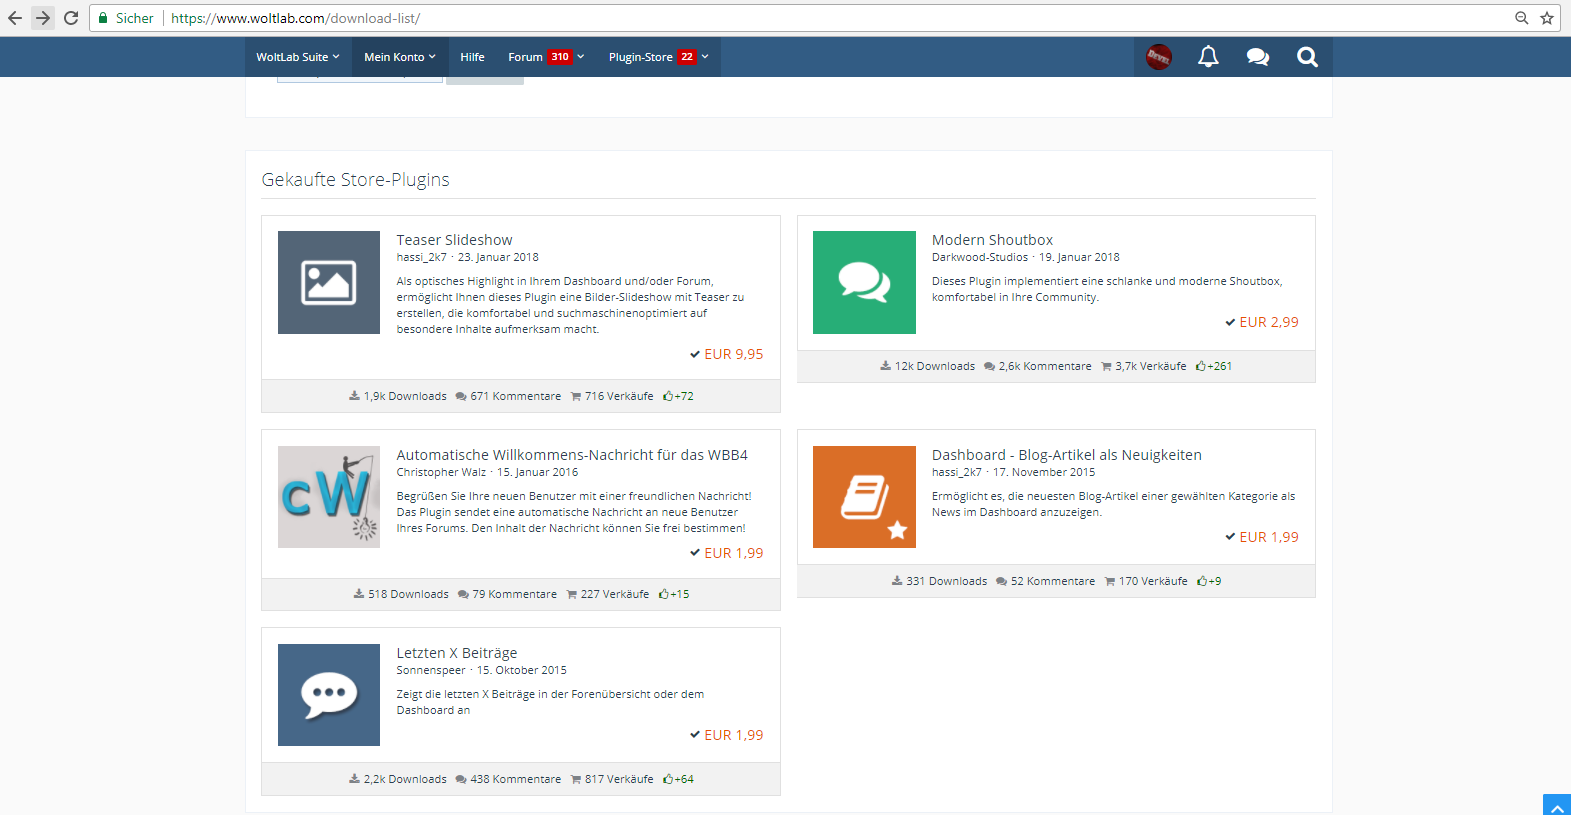Click the browser zoom magnifier icon
The width and height of the screenshot is (1571, 815).
click(1521, 18)
